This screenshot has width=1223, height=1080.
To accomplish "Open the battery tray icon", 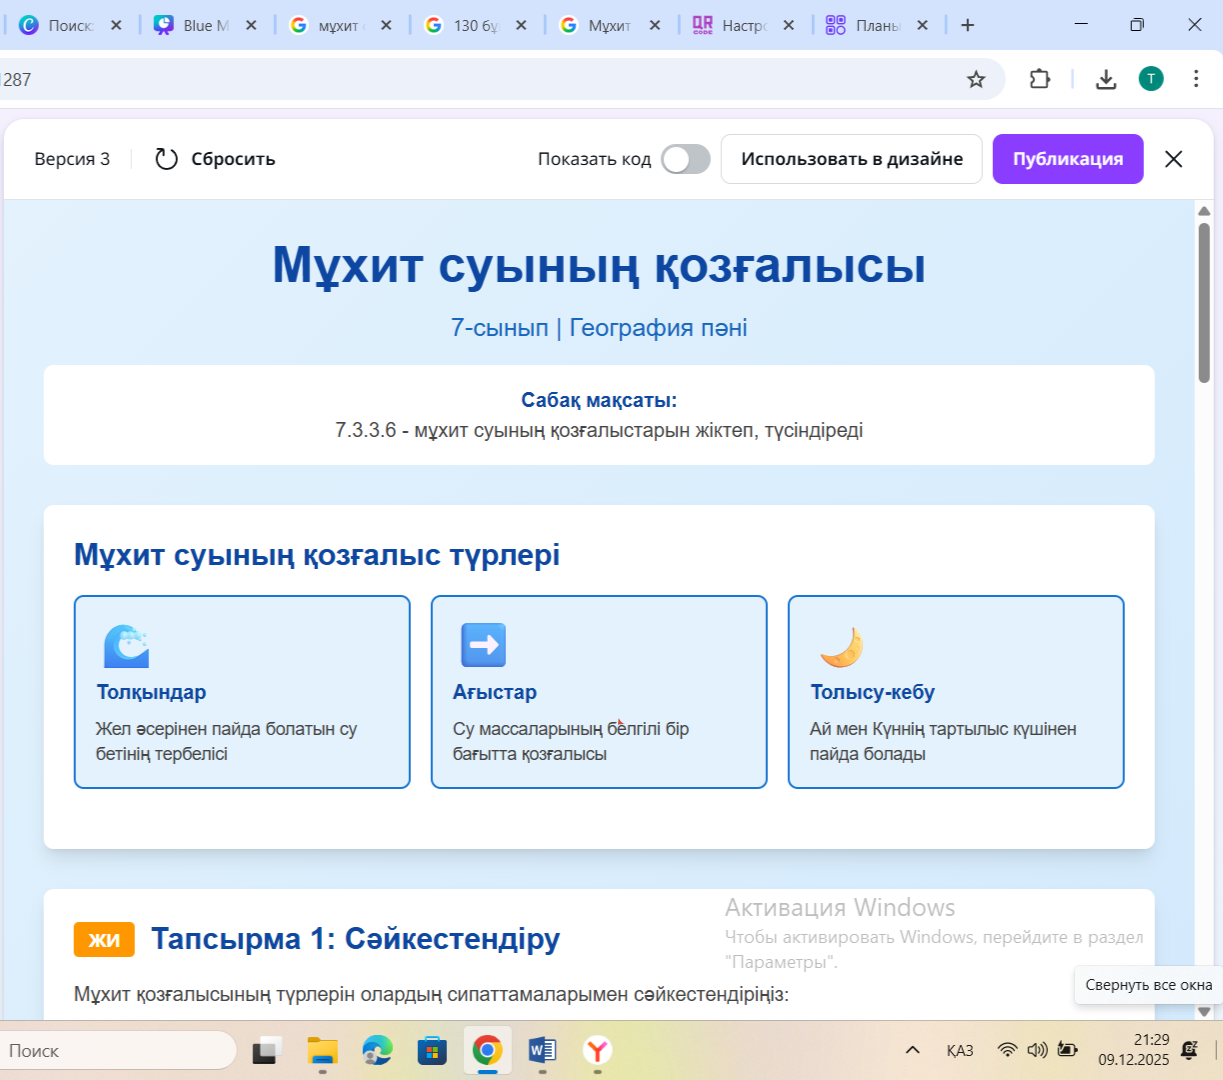I will click(1068, 1050).
